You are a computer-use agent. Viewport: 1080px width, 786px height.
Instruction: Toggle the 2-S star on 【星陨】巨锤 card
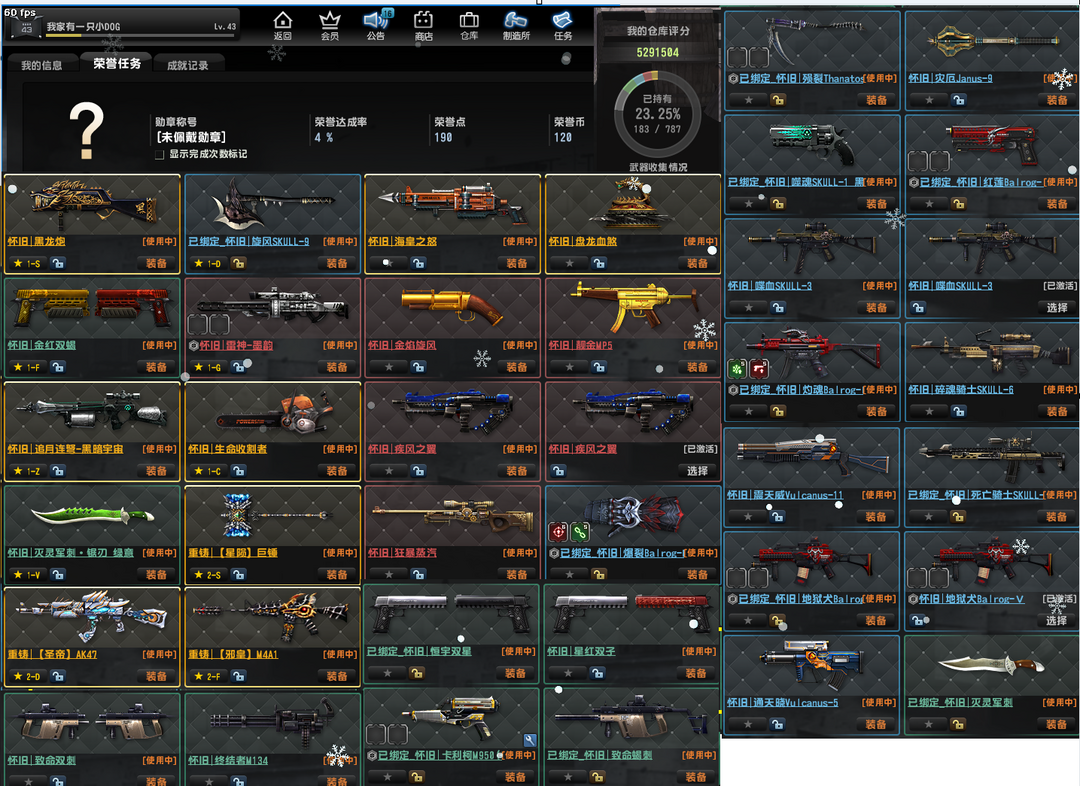[x=207, y=575]
